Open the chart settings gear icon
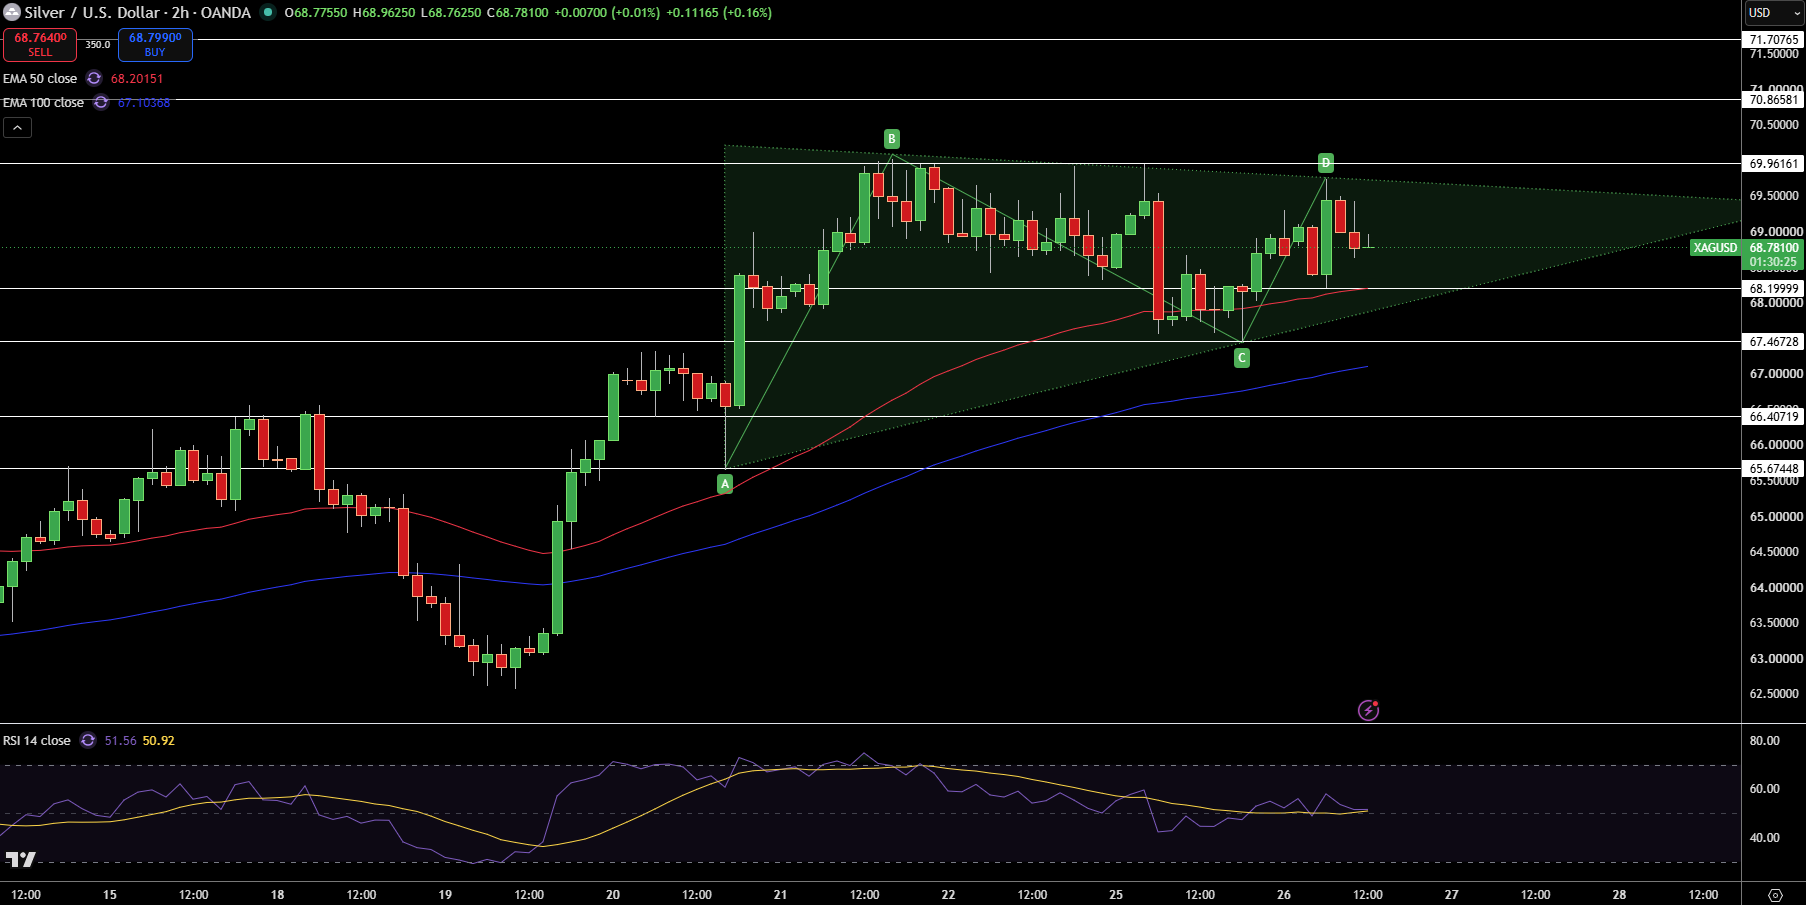 1775,895
